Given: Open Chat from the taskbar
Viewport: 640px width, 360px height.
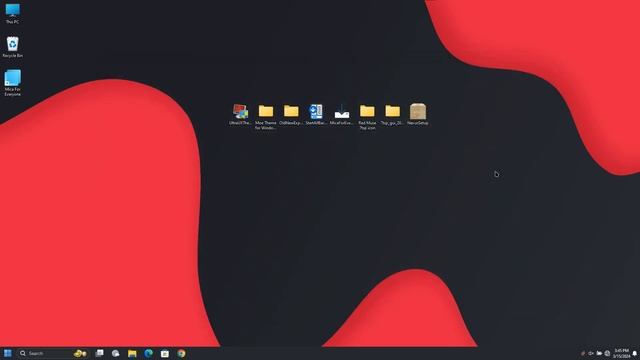Looking at the screenshot, I should coord(116,353).
